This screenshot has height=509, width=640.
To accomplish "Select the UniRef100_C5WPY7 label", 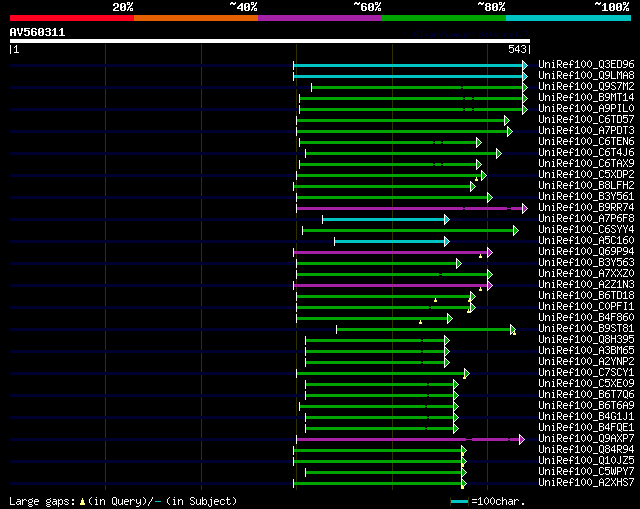I will tap(586, 472).
